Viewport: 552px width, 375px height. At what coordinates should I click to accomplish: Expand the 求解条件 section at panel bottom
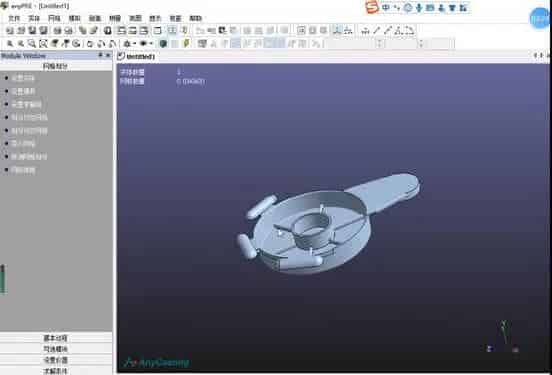point(56,371)
